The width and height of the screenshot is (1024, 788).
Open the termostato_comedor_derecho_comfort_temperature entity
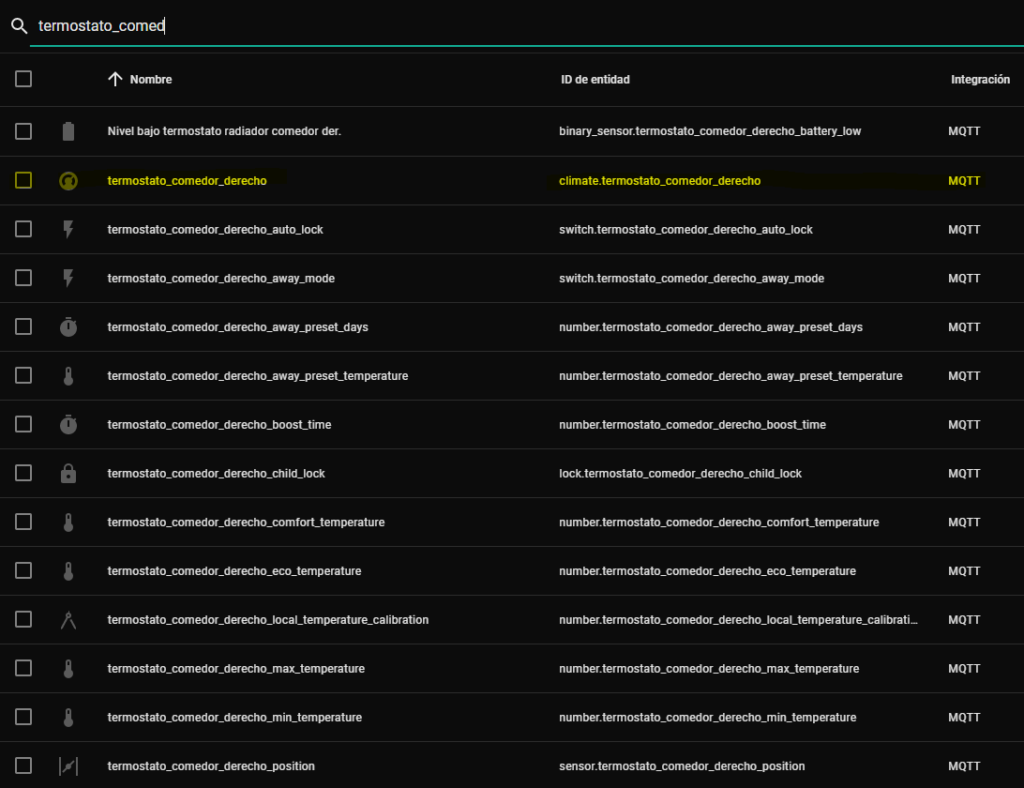(x=246, y=522)
